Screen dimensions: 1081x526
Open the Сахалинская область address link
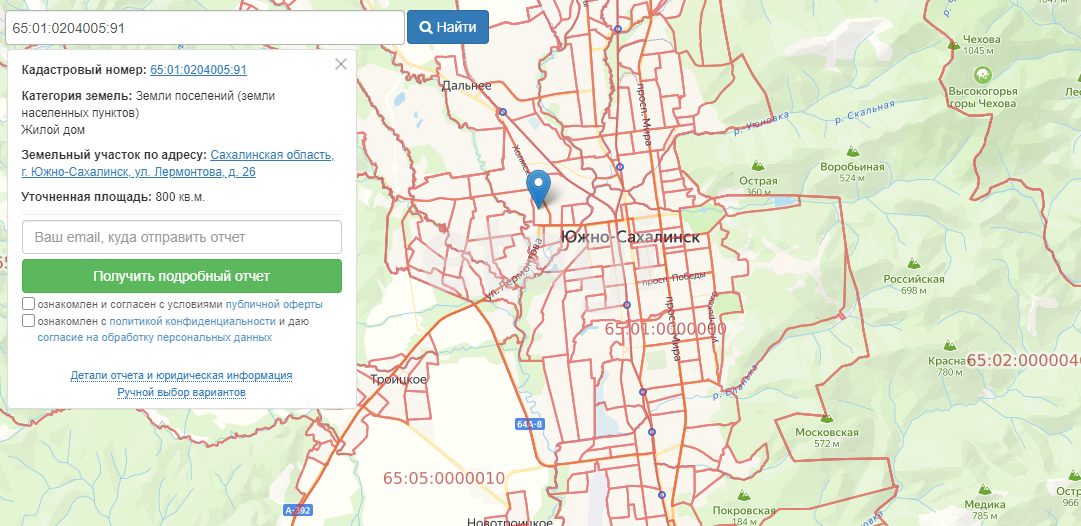272,155
